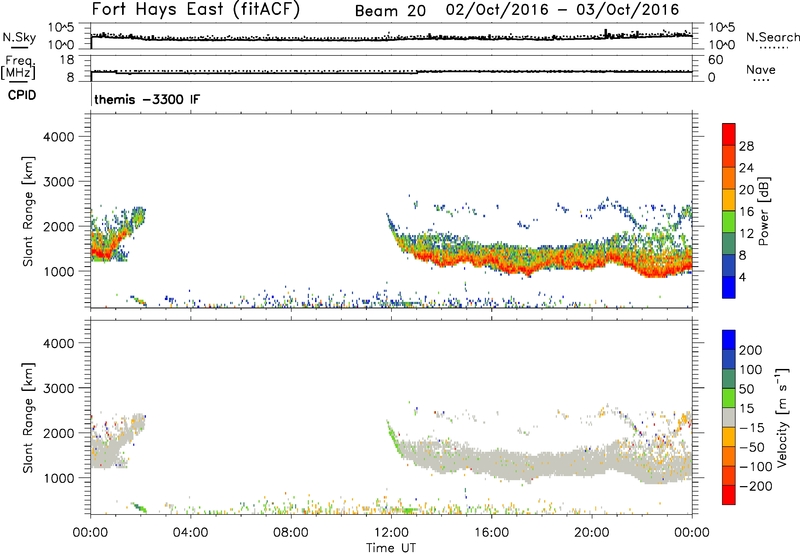Click the red bottom segment of Velocity colorbar

point(729,495)
